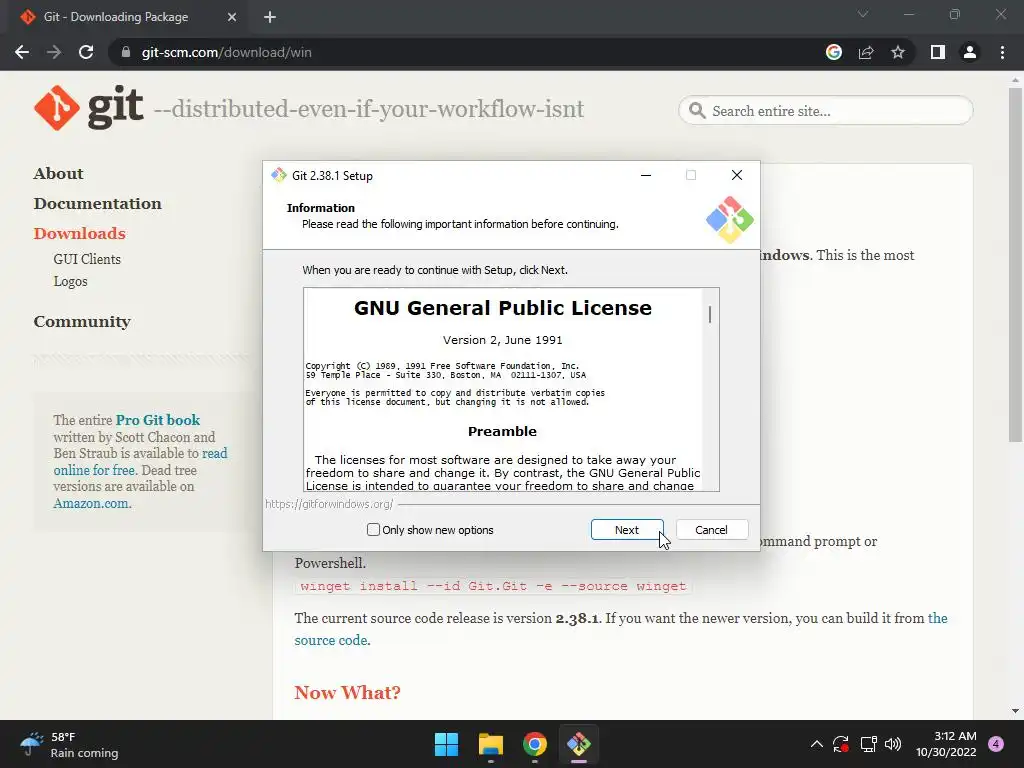Open the gitforwindows.org link in installer

(x=329, y=504)
